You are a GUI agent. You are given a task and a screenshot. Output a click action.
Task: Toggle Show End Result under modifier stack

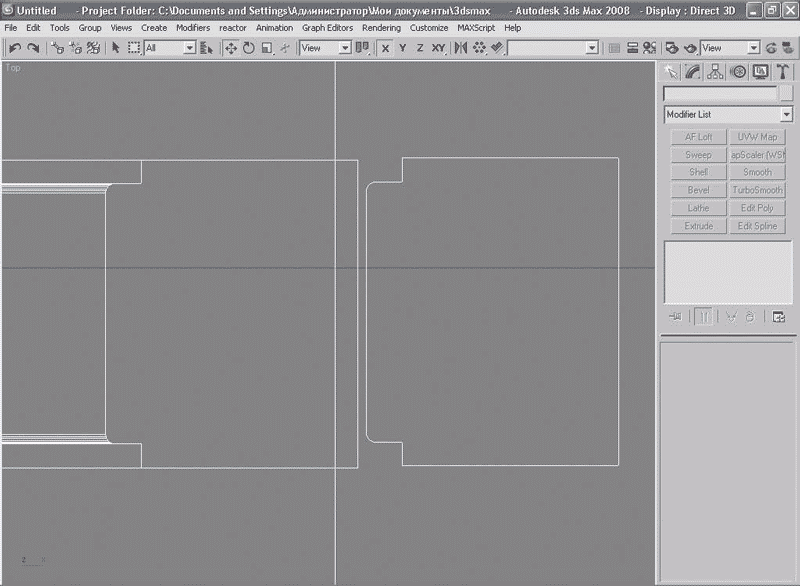click(704, 317)
